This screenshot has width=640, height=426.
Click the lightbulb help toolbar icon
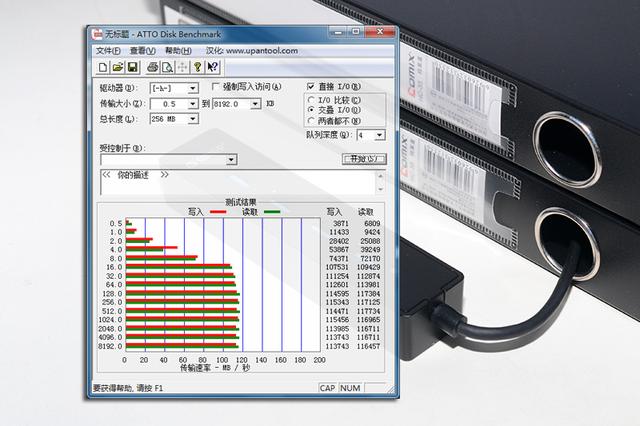pyautogui.click(x=198, y=67)
